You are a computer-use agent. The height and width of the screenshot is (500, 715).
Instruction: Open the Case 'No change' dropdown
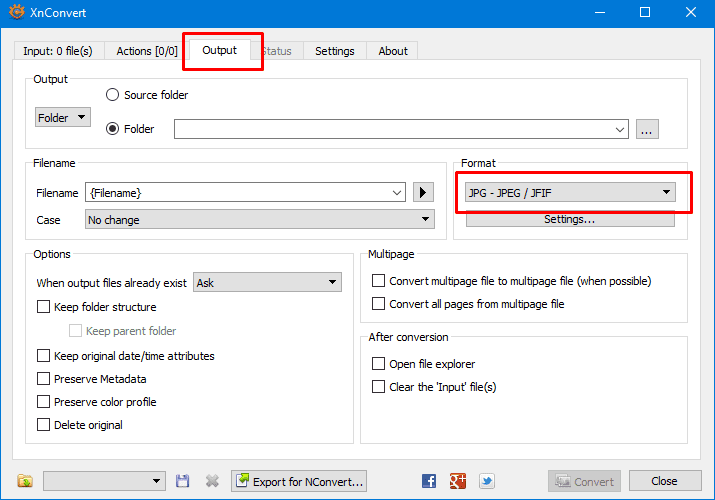(260, 219)
